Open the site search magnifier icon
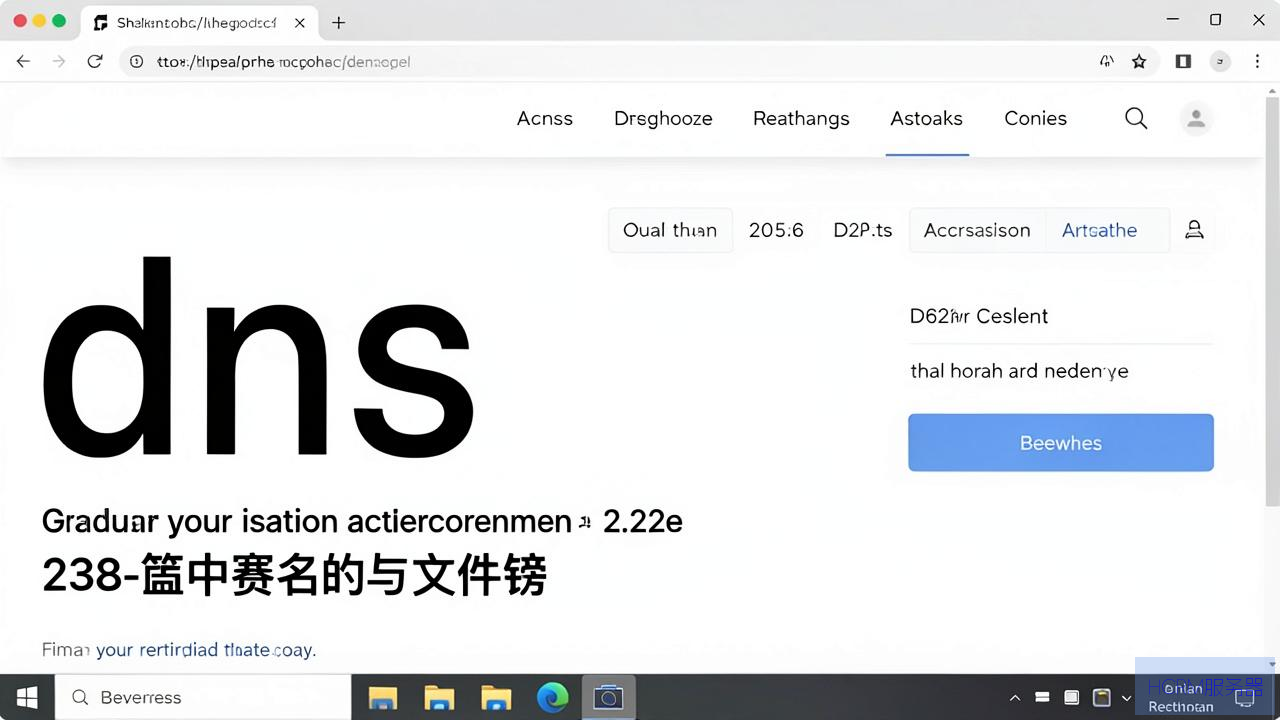This screenshot has width=1280, height=720. coord(1136,118)
